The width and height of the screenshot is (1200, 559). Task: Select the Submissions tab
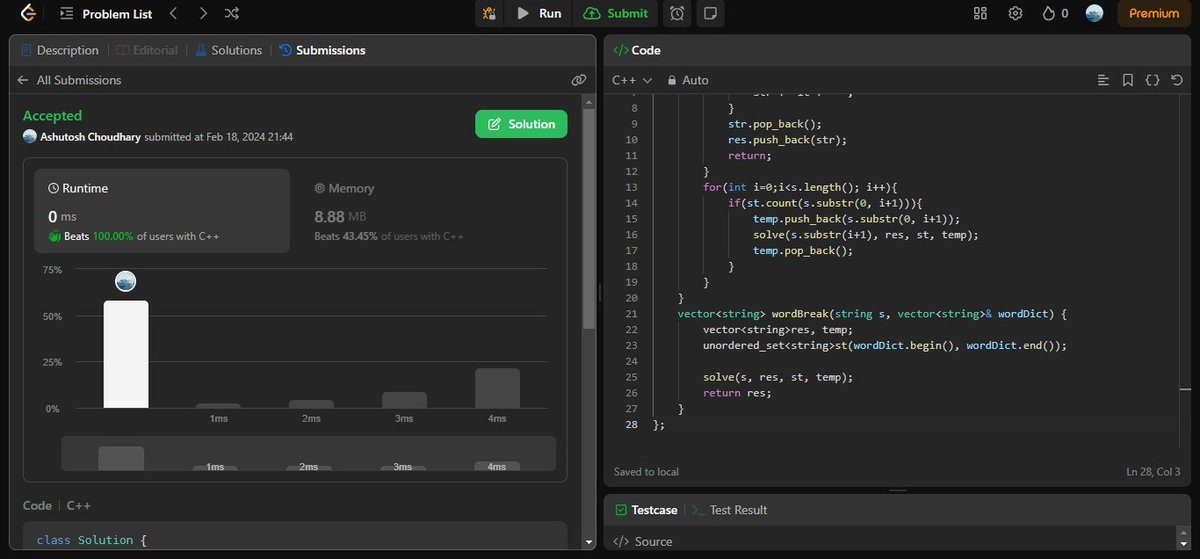pyautogui.click(x=322, y=50)
